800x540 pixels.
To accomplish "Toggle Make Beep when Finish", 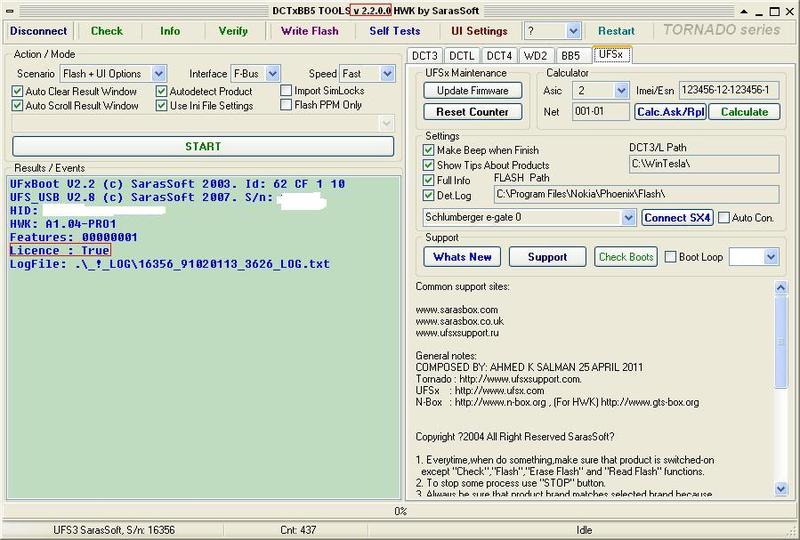I will pos(429,151).
